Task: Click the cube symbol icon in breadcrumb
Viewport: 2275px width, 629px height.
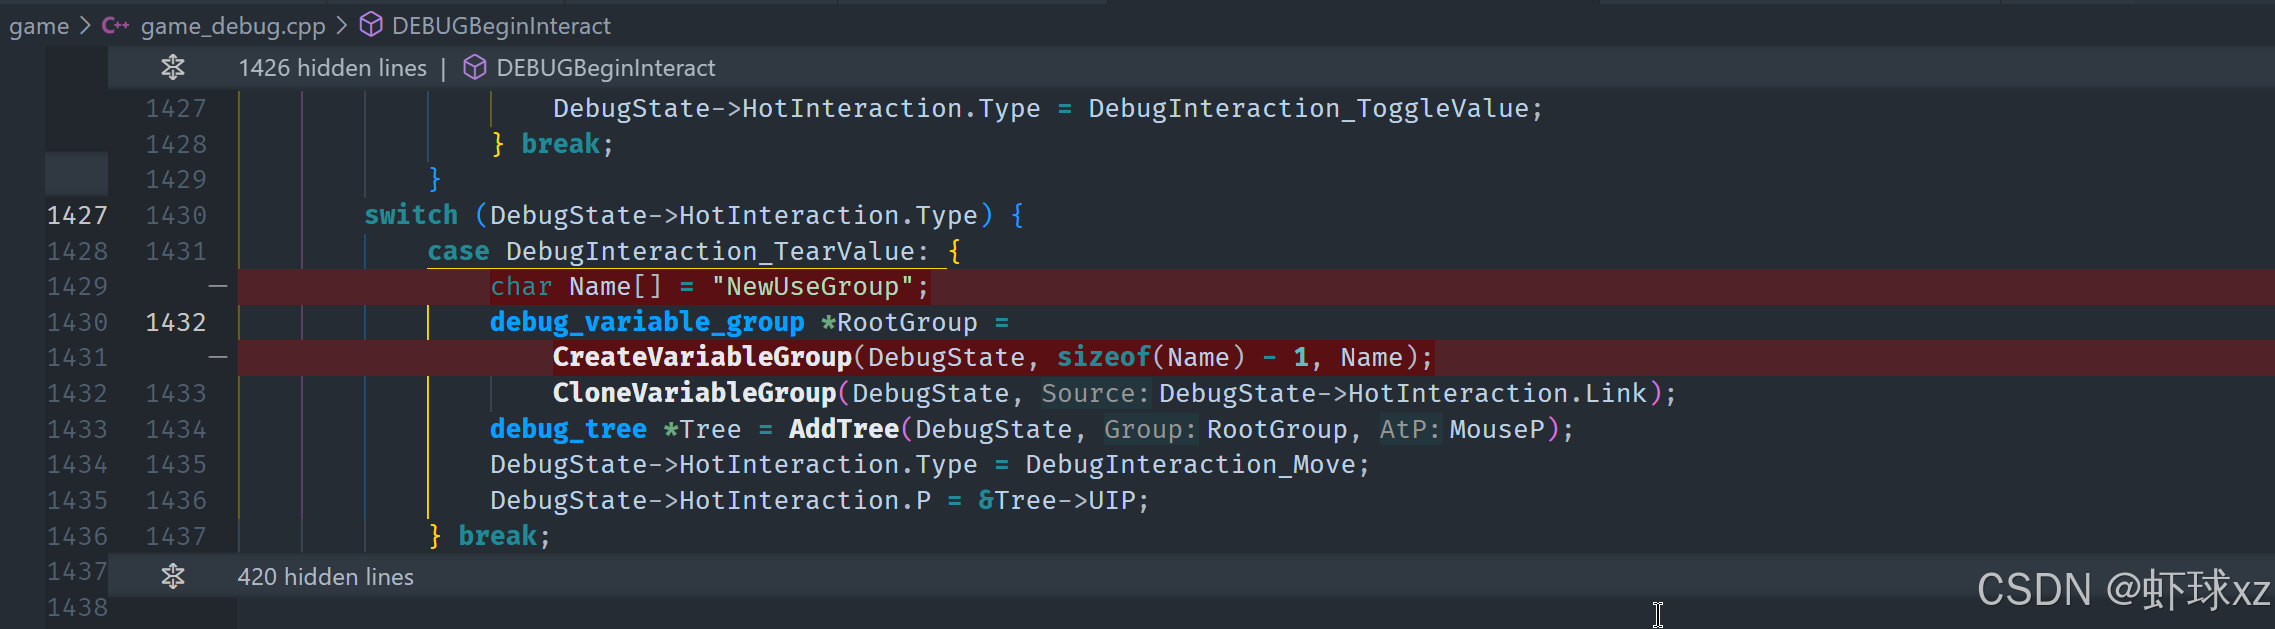Action: click(x=371, y=25)
